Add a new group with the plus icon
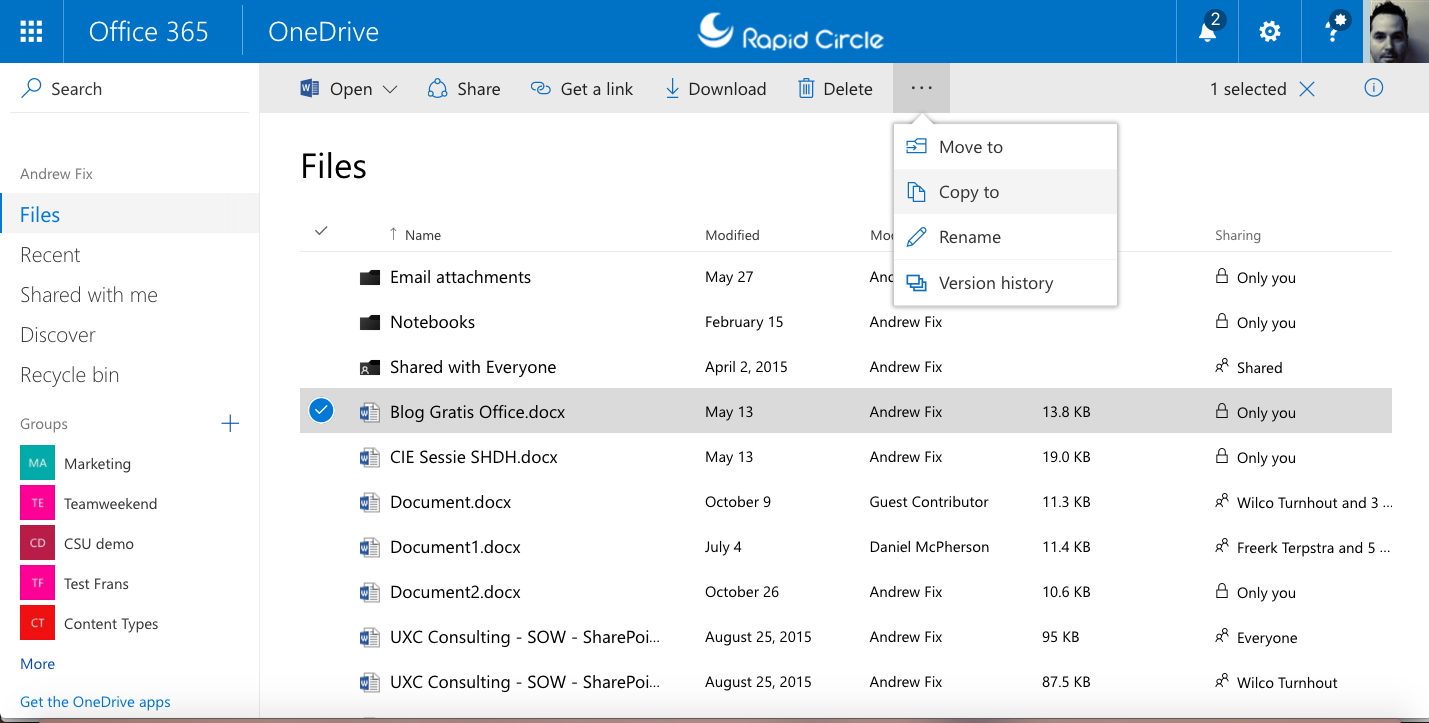The image size is (1429, 723). tap(230, 423)
